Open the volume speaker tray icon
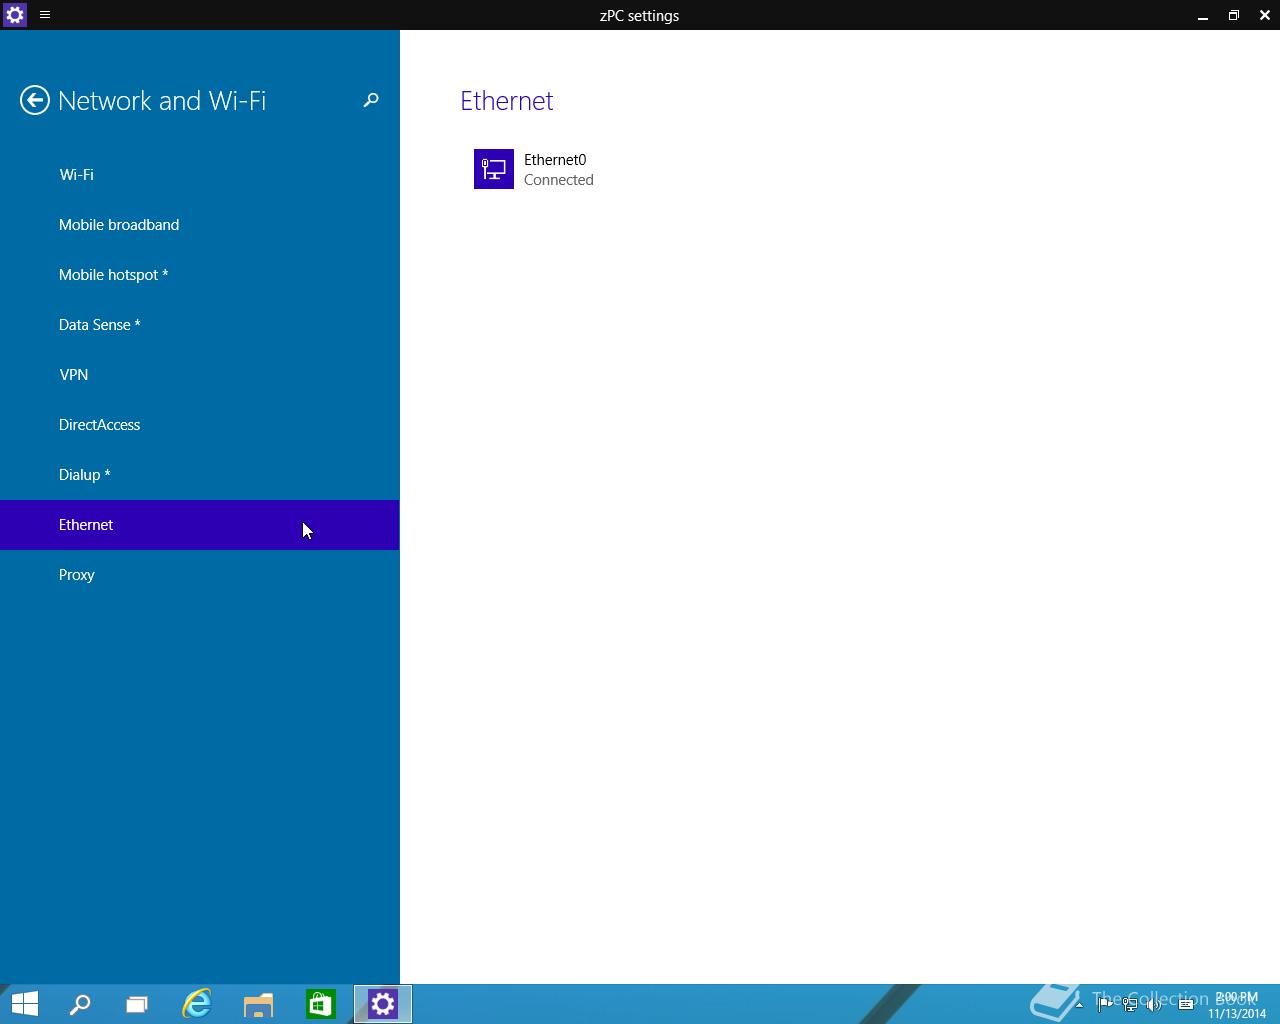Viewport: 1280px width, 1024px height. [x=1155, y=1004]
